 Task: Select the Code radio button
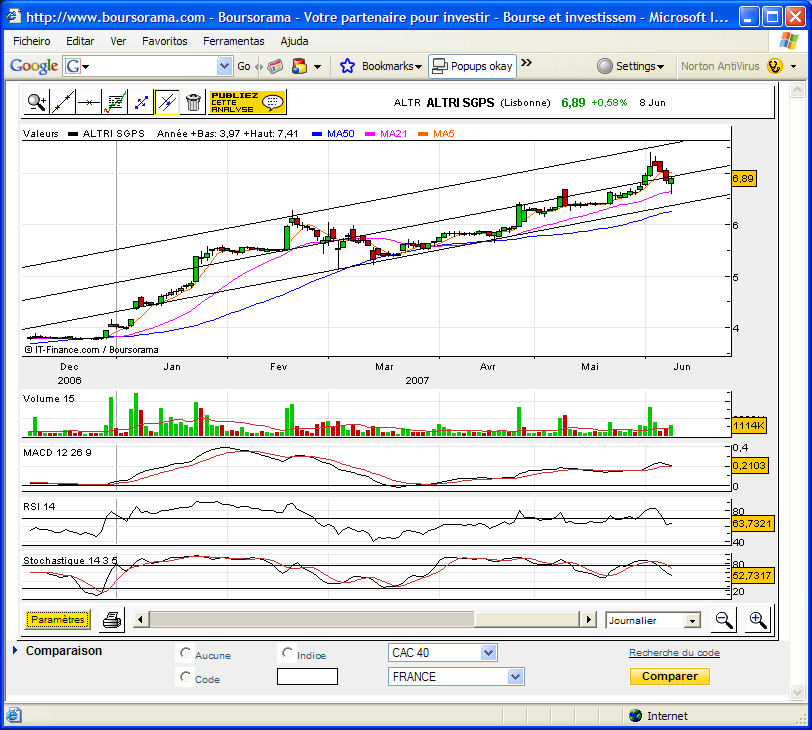pyautogui.click(x=185, y=677)
